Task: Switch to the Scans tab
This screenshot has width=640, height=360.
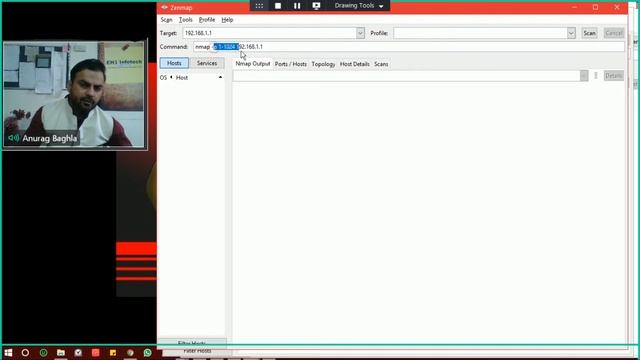Action: [381, 64]
